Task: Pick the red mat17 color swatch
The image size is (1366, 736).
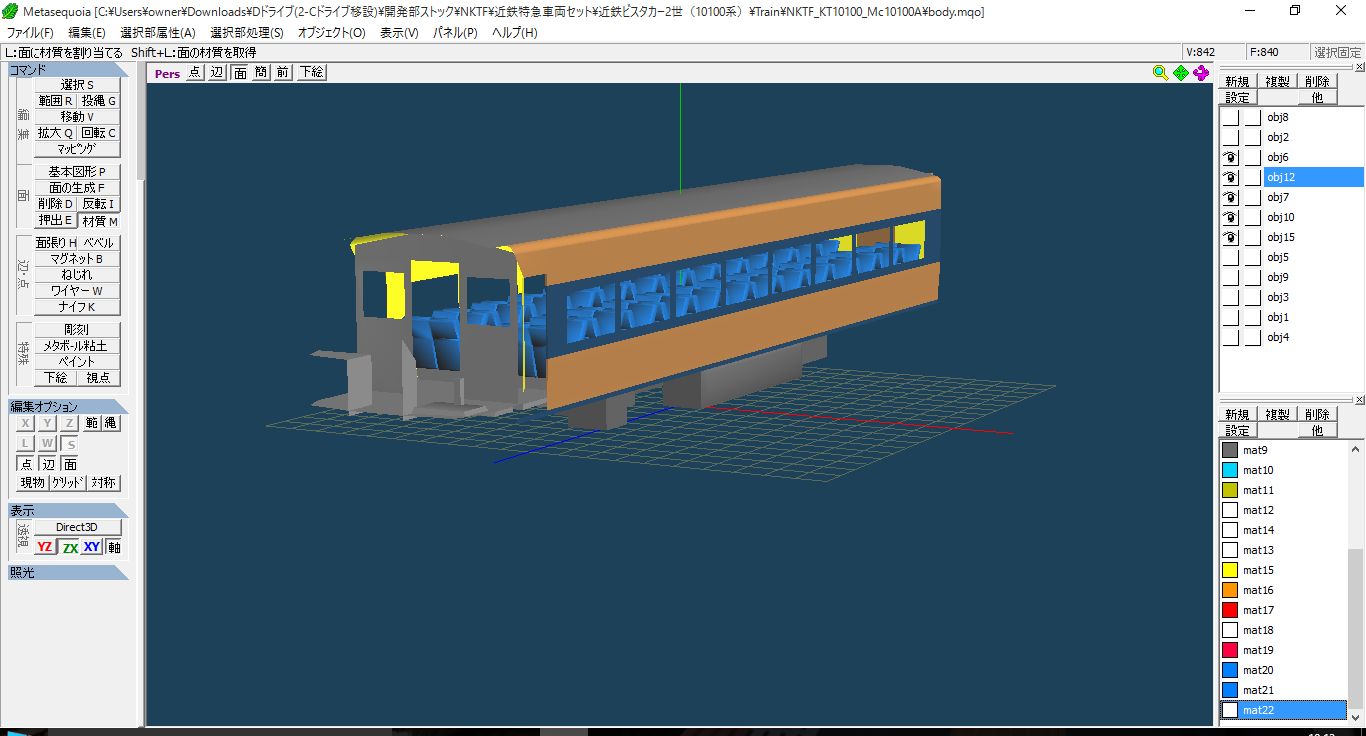Action: click(x=1230, y=610)
